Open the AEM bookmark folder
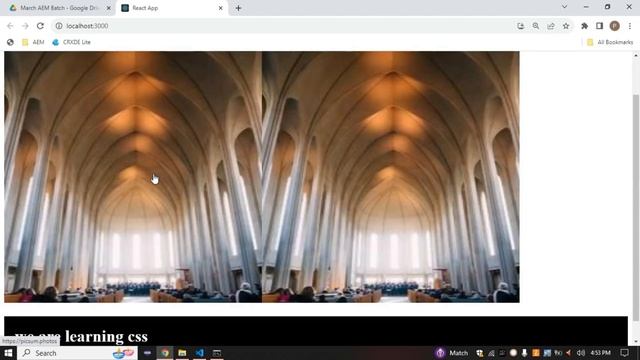 pos(33,42)
